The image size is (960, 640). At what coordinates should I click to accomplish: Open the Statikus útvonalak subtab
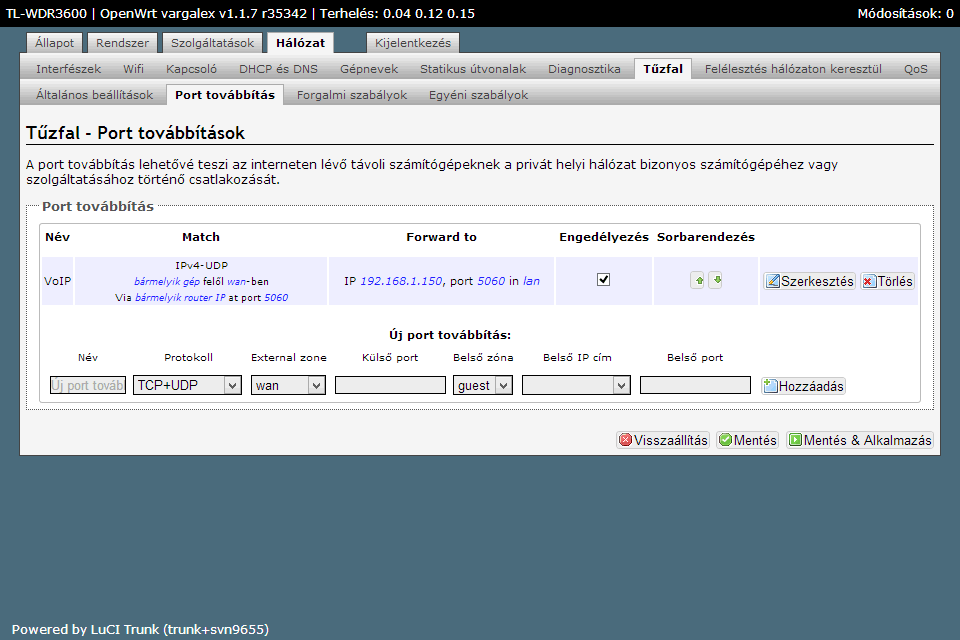coord(473,69)
